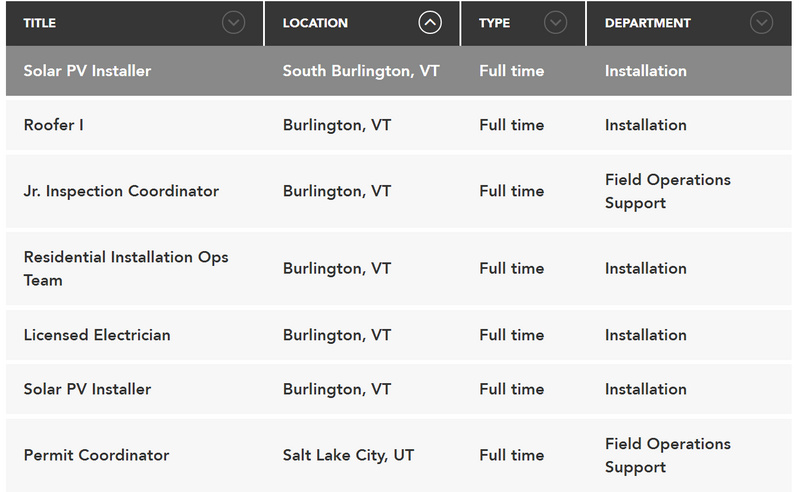Click the Salt Lake City, UT location cell
This screenshot has height=492, width=800.
(x=348, y=455)
